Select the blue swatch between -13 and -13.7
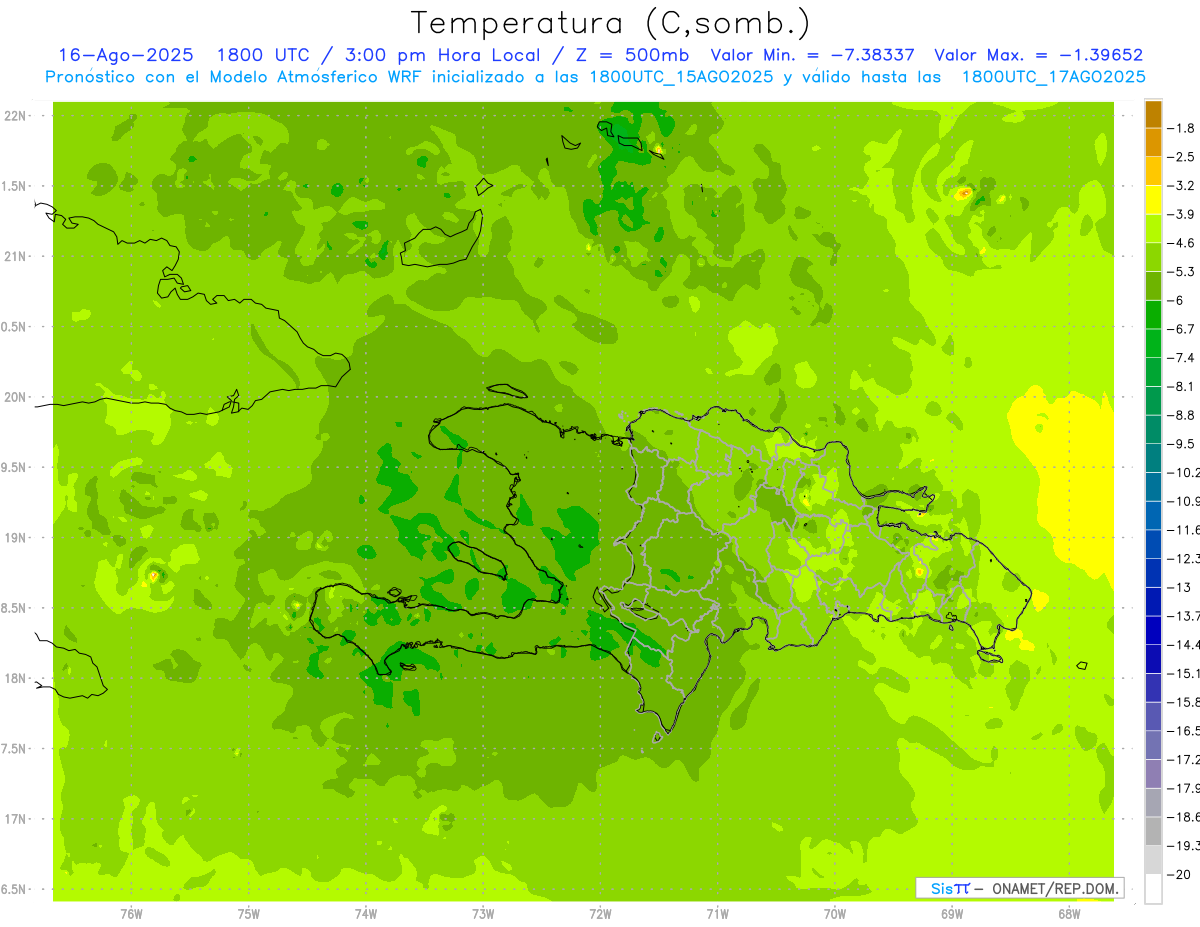This screenshot has height=927, width=1200. pos(1153,601)
